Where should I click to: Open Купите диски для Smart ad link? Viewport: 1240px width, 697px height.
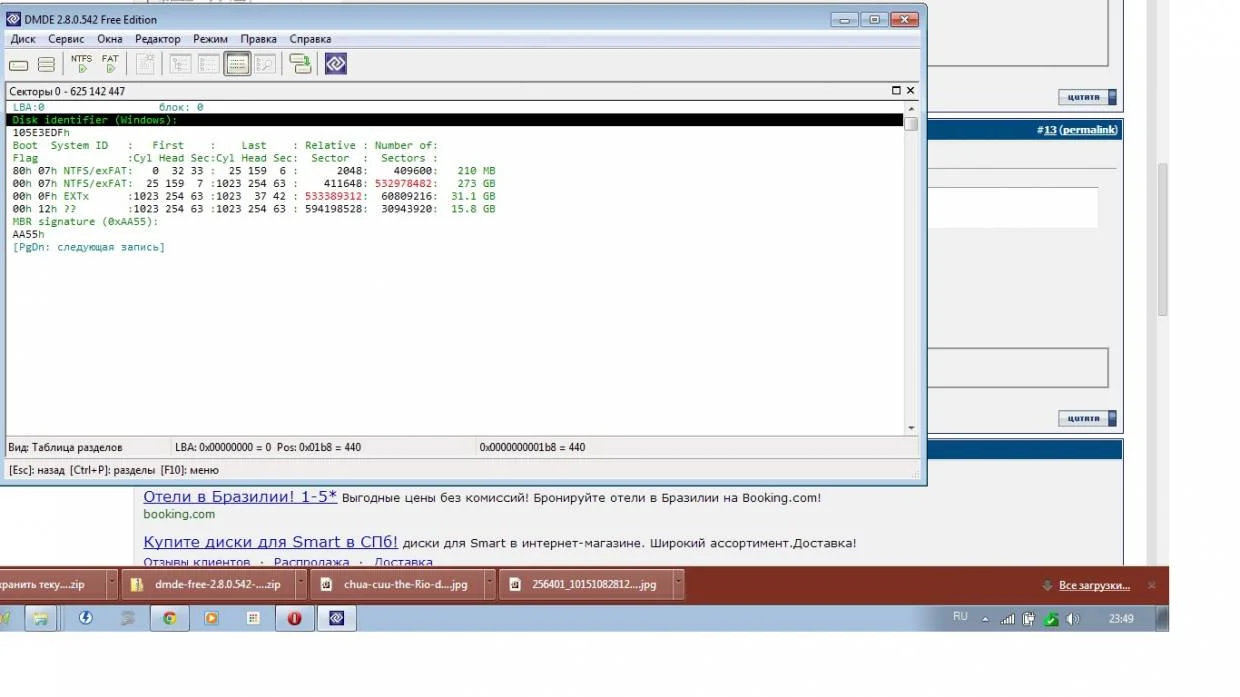click(270, 542)
